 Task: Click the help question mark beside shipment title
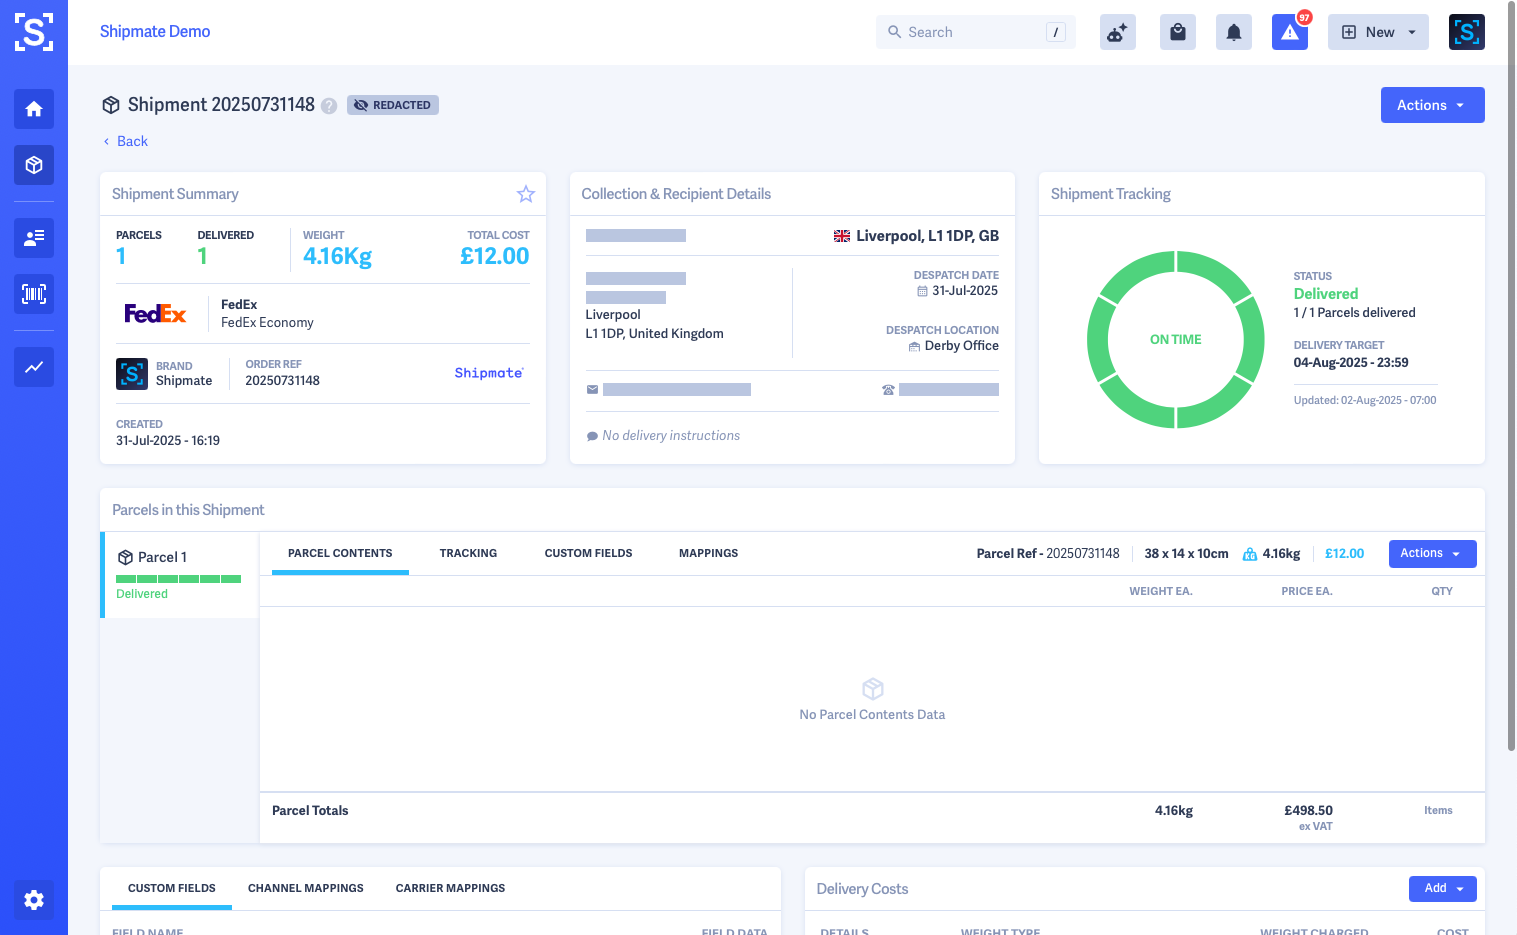point(329,106)
